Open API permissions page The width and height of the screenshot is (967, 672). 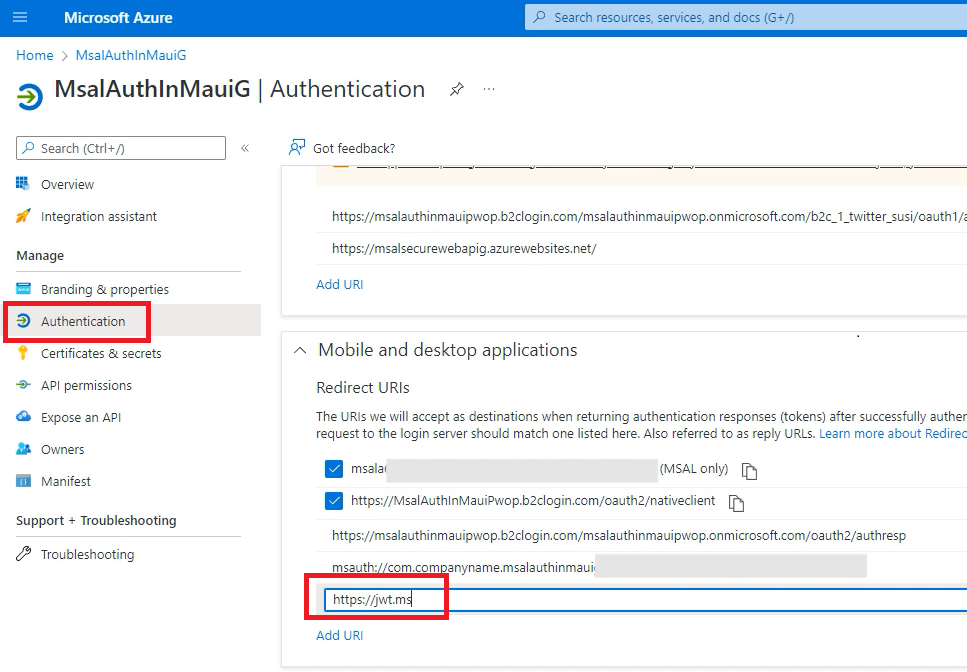(x=86, y=385)
